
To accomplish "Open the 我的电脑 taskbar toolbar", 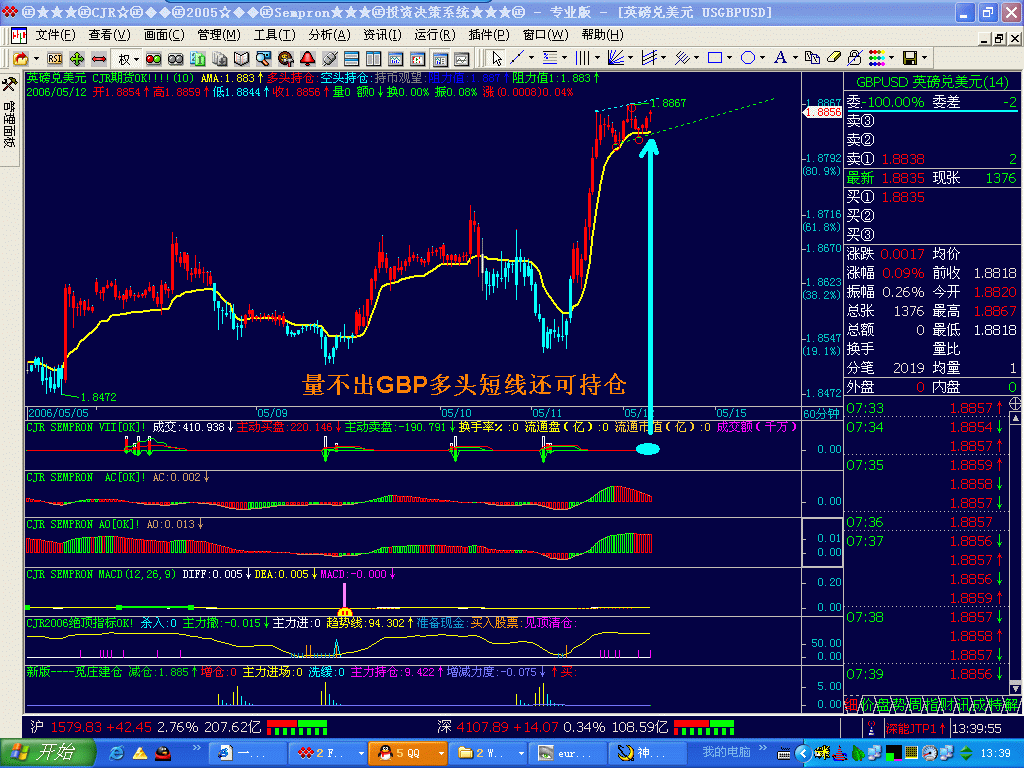I will pos(726,752).
